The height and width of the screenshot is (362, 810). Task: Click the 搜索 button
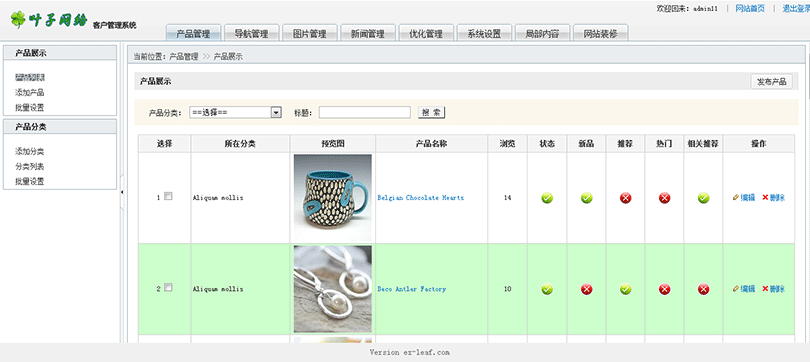pos(431,113)
